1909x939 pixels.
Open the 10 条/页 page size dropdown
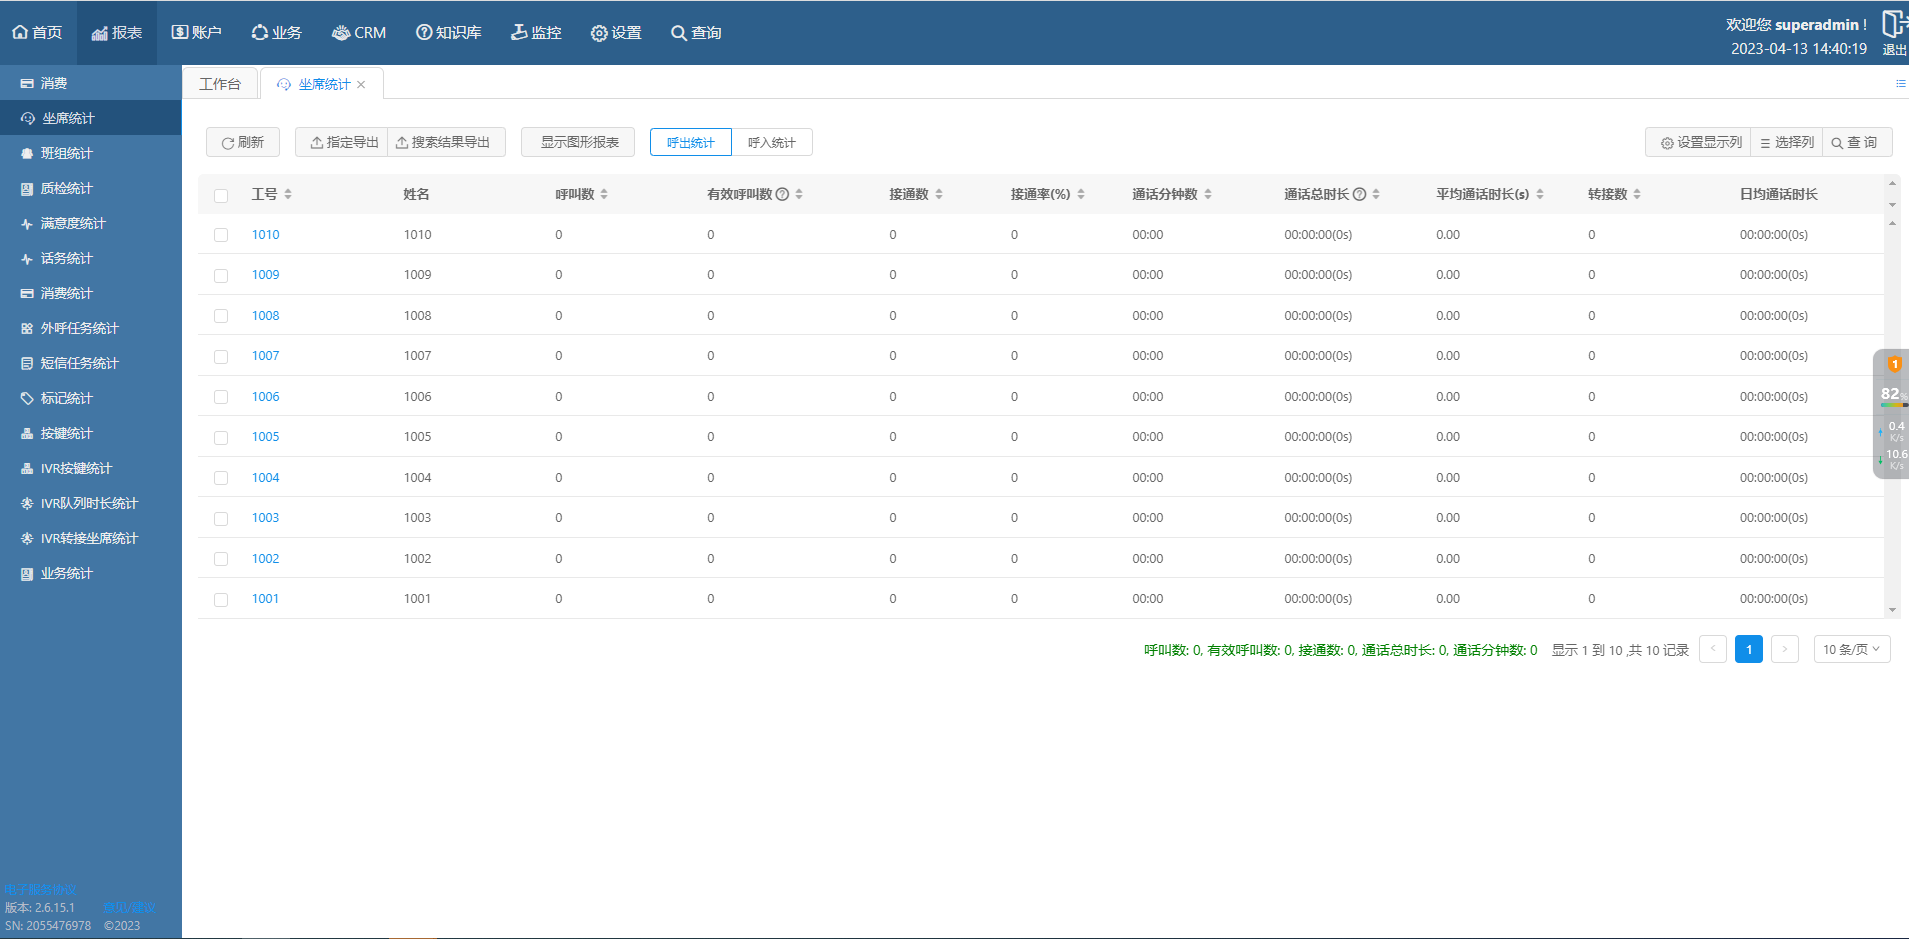(x=1852, y=649)
